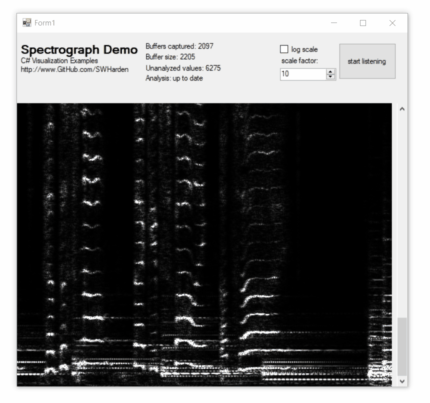
Task: Click the 'Unanalyzed values: 6275' text
Action: click(x=183, y=68)
